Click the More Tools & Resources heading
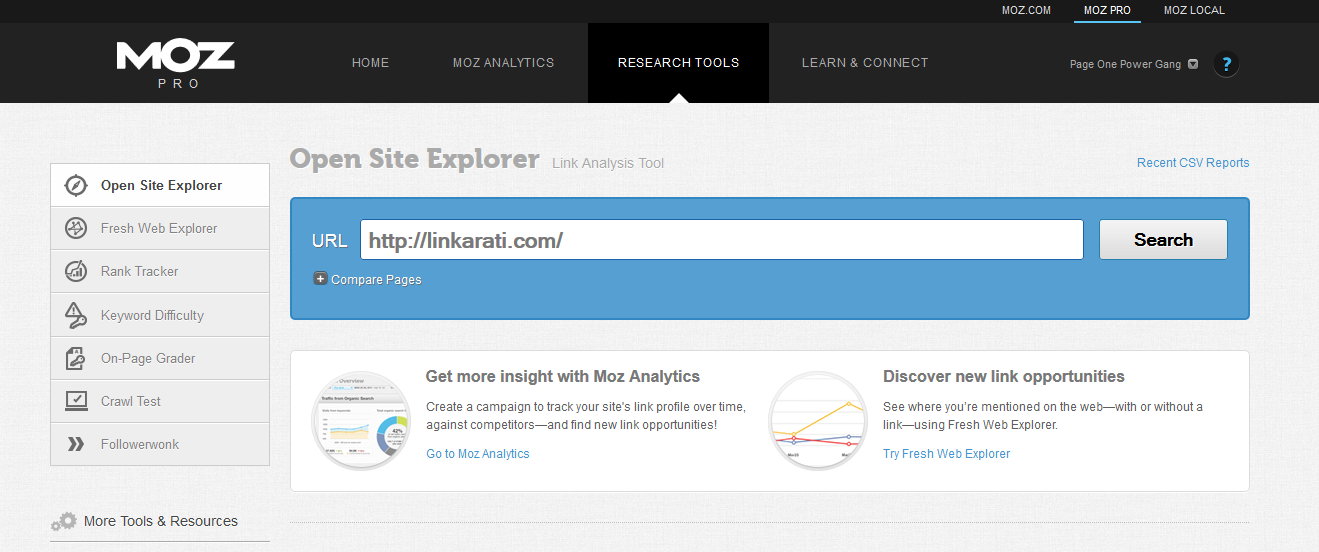This screenshot has width=1319, height=552. click(x=161, y=521)
